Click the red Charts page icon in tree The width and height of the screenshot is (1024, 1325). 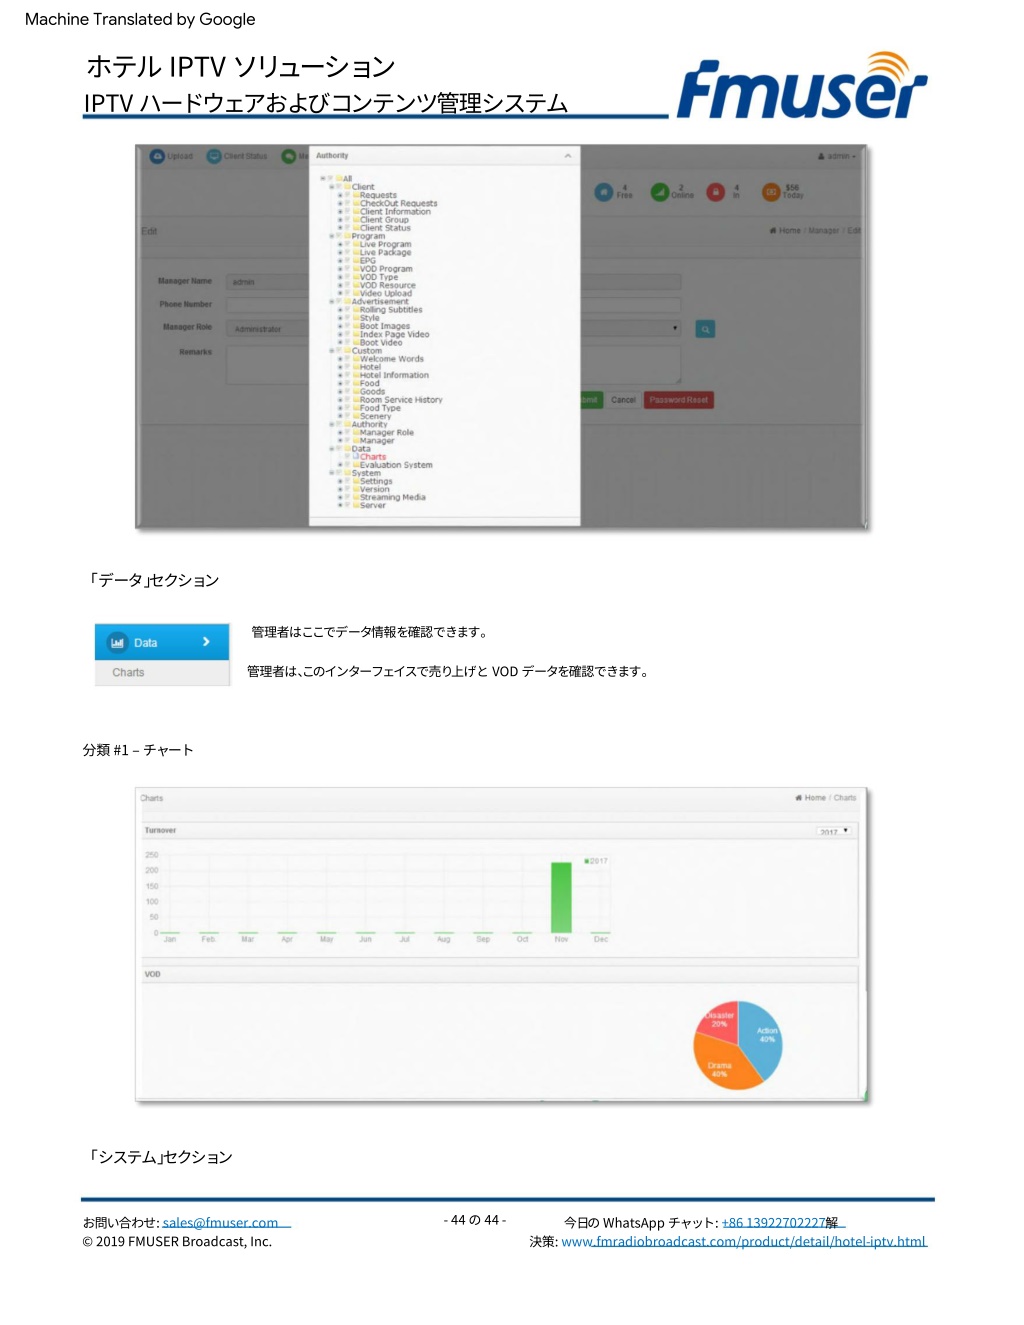click(356, 457)
